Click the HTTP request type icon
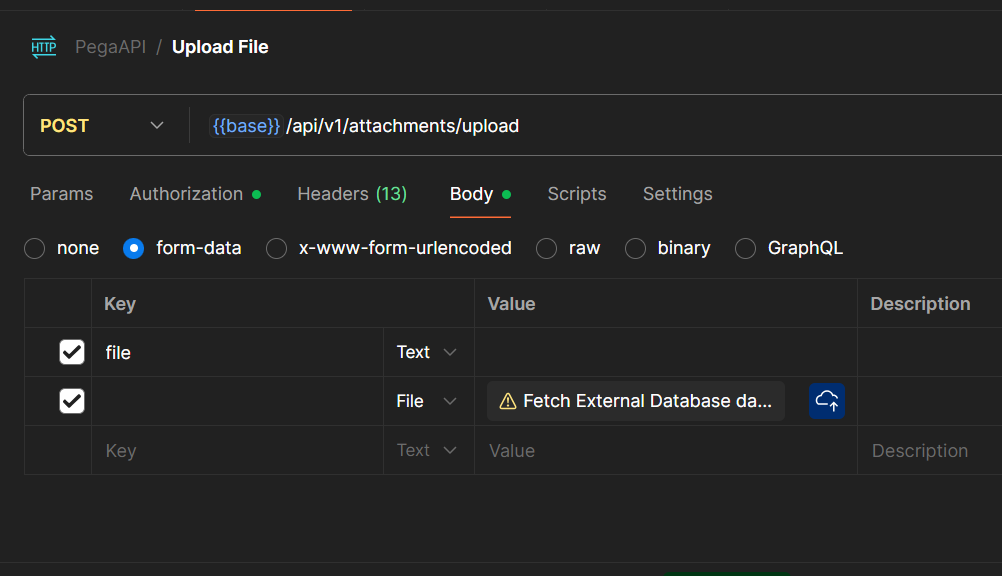 (x=44, y=47)
